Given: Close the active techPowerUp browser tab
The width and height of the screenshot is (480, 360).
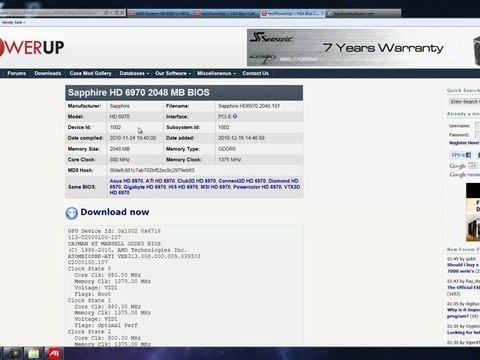Looking at the screenshot, I should pos(322,13).
